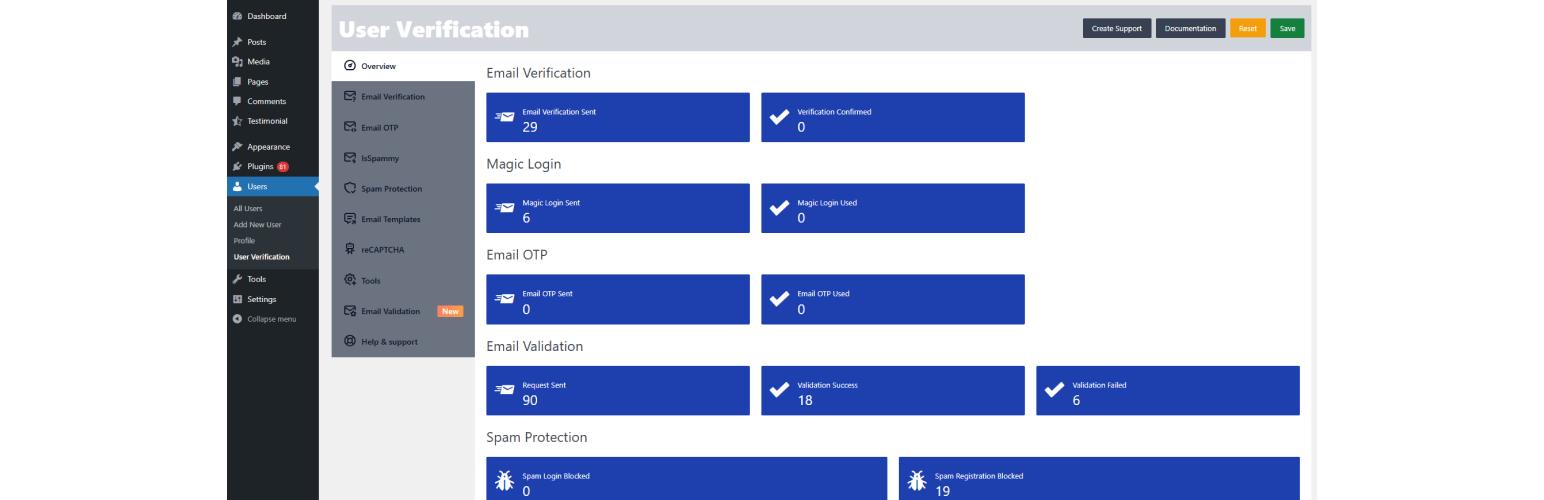Click the Email Verification Sent card
The image size is (1544, 500).
pos(618,117)
